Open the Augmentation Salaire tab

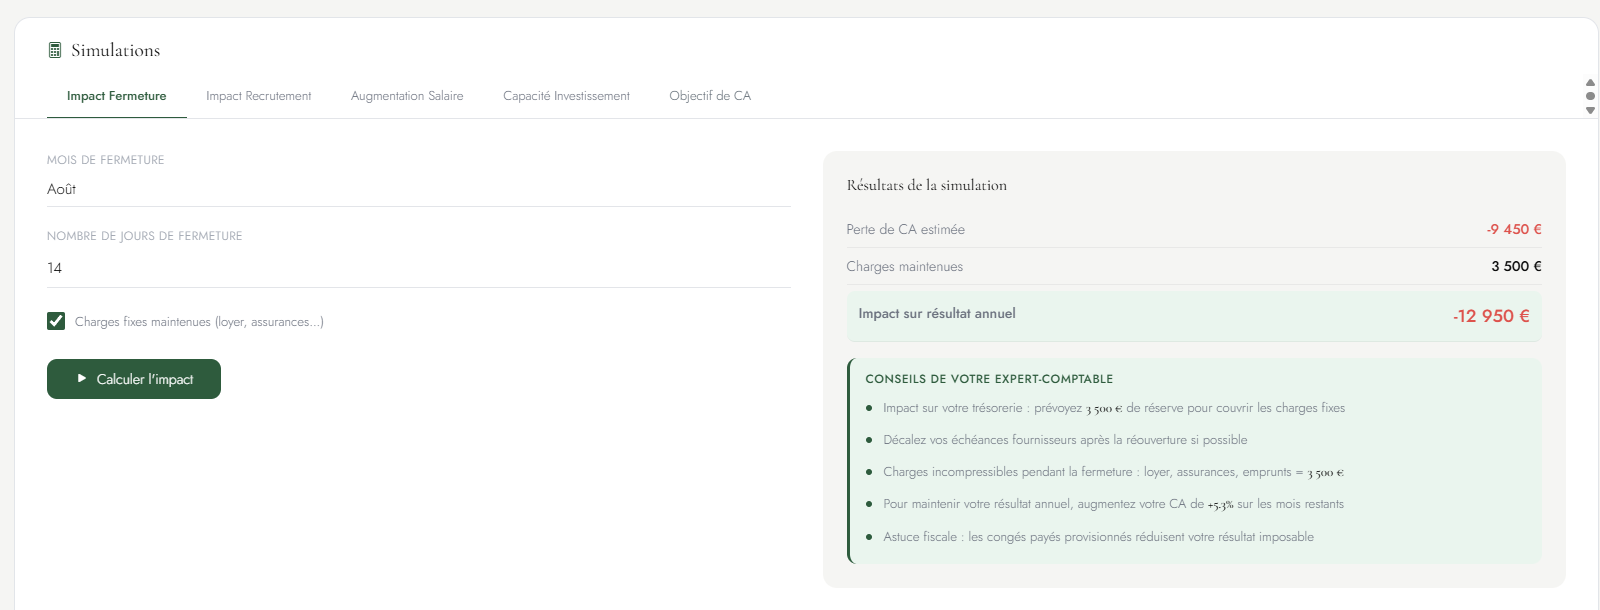pyautogui.click(x=407, y=96)
